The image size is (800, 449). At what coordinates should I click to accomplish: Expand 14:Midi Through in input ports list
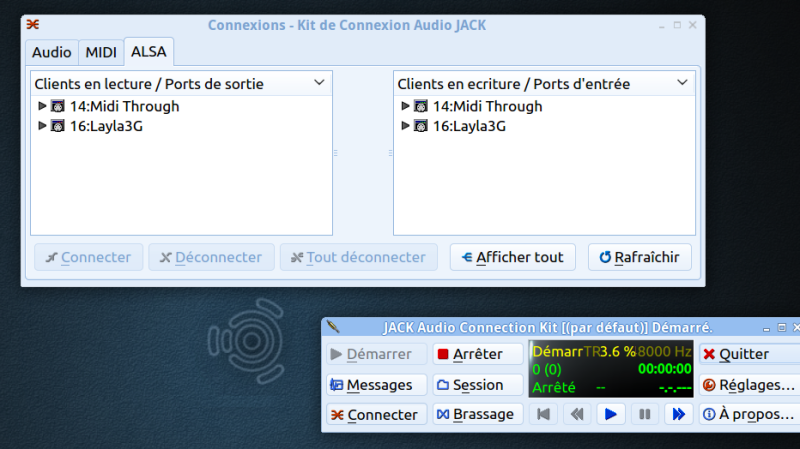click(x=405, y=106)
